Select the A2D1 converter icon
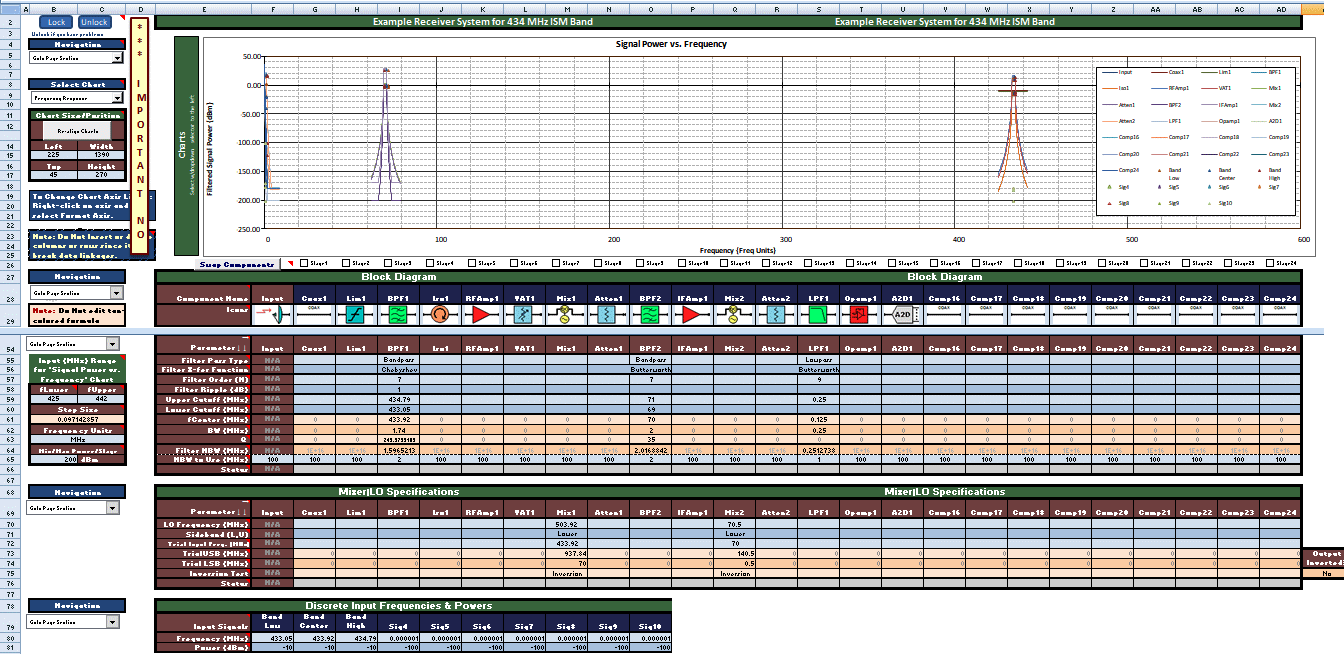This screenshot has width=1344, height=658. 902,315
